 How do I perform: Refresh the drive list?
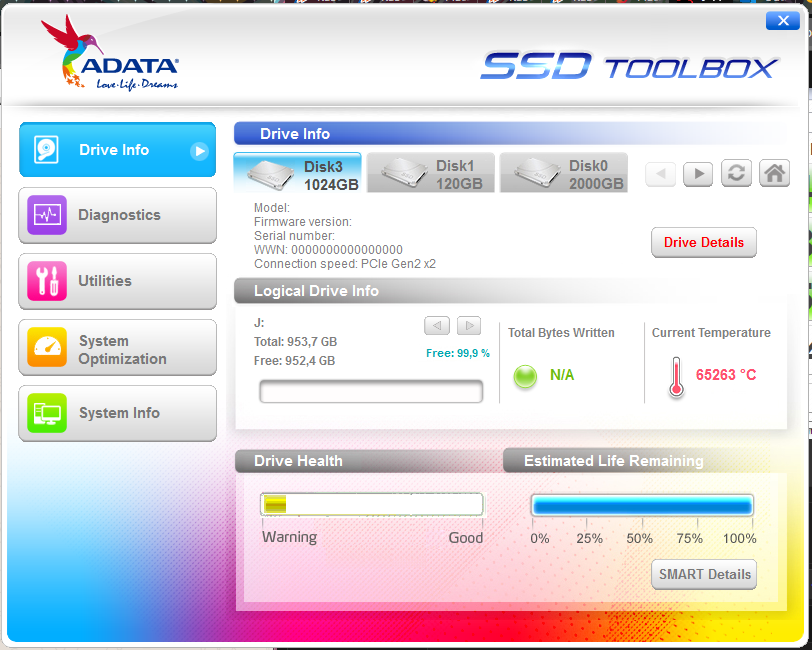736,173
